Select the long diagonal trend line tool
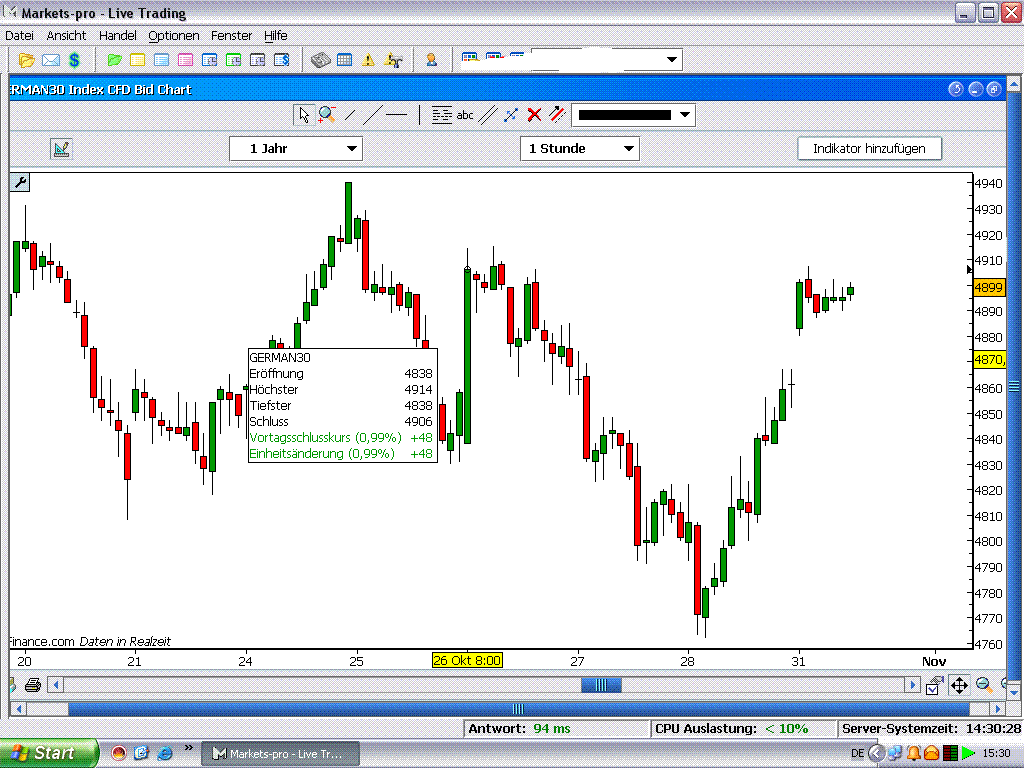1024x768 pixels. coord(372,116)
